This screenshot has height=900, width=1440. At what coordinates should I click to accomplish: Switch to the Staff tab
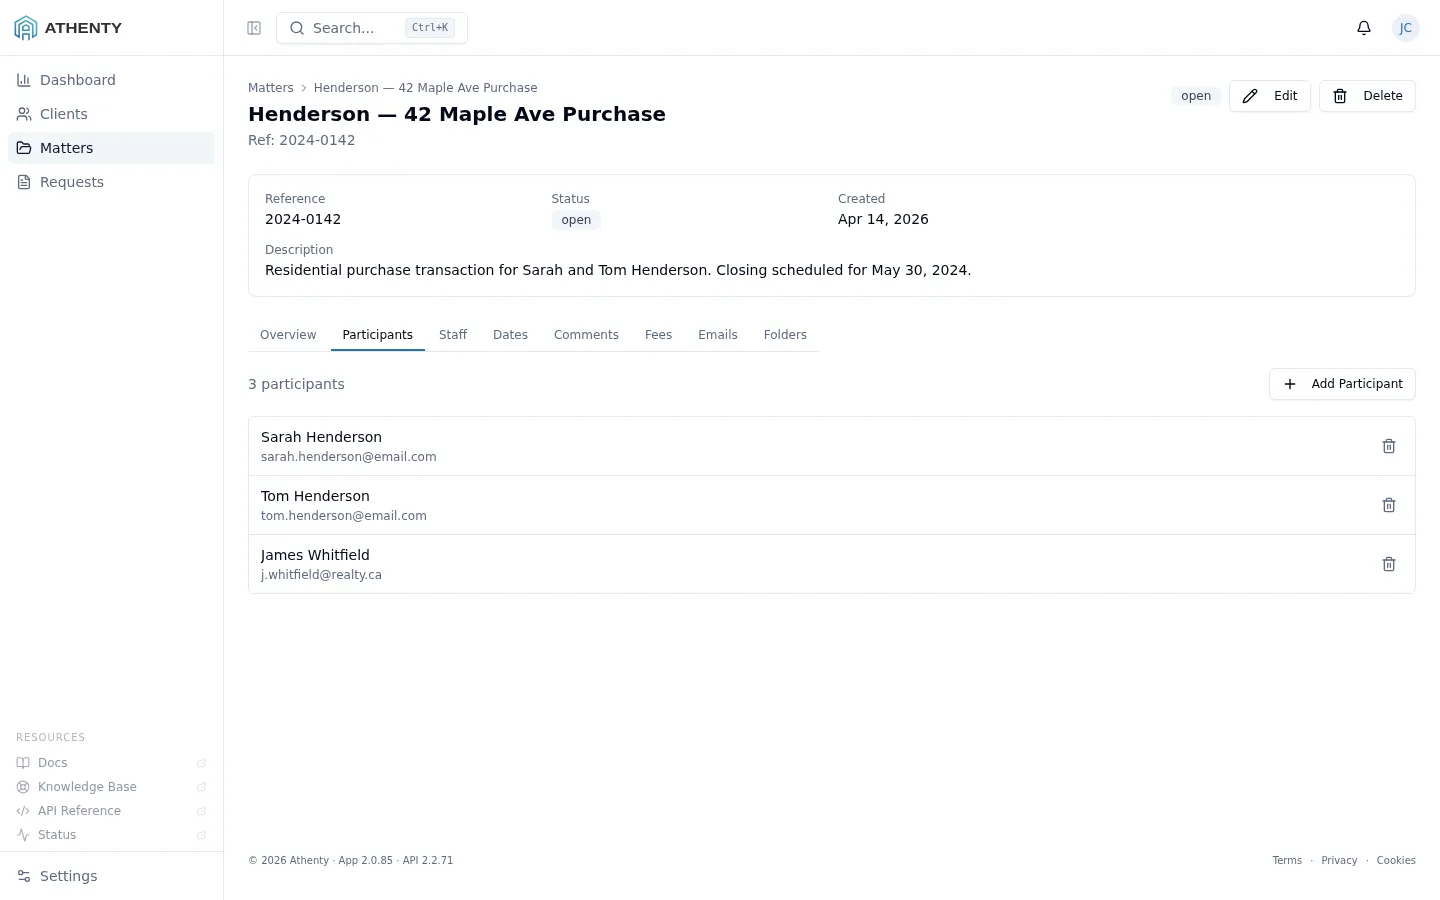click(453, 335)
